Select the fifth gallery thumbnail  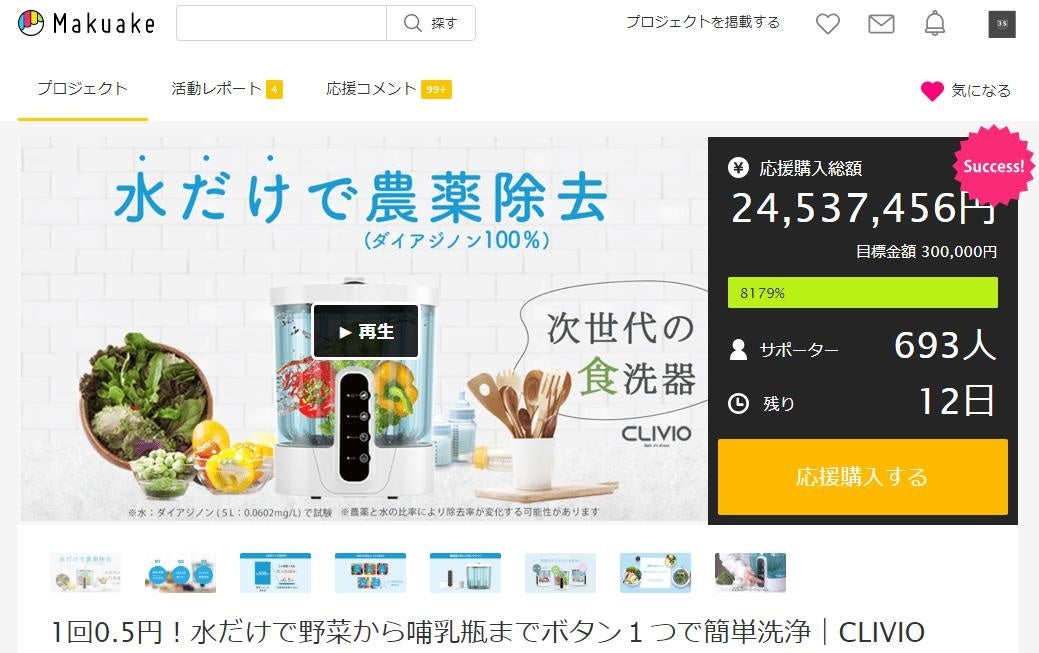tap(465, 573)
